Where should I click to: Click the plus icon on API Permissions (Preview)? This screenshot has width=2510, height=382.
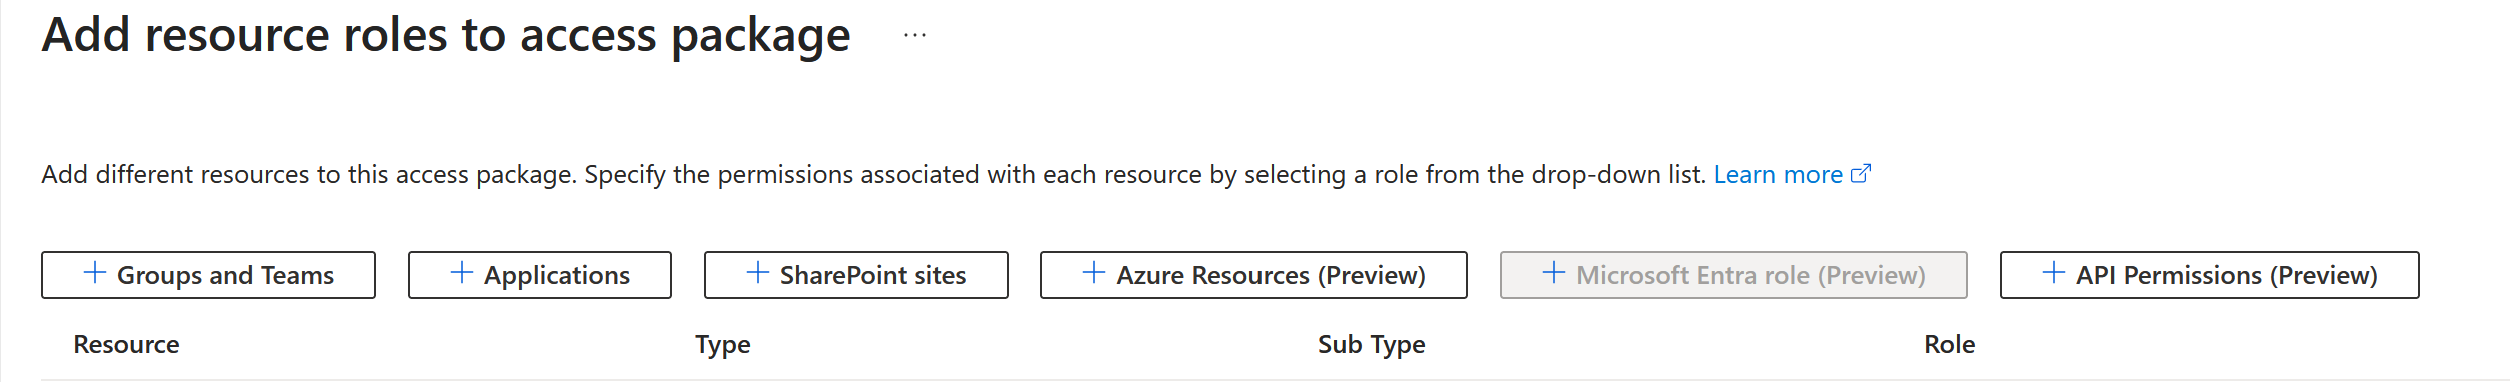click(x=2054, y=273)
